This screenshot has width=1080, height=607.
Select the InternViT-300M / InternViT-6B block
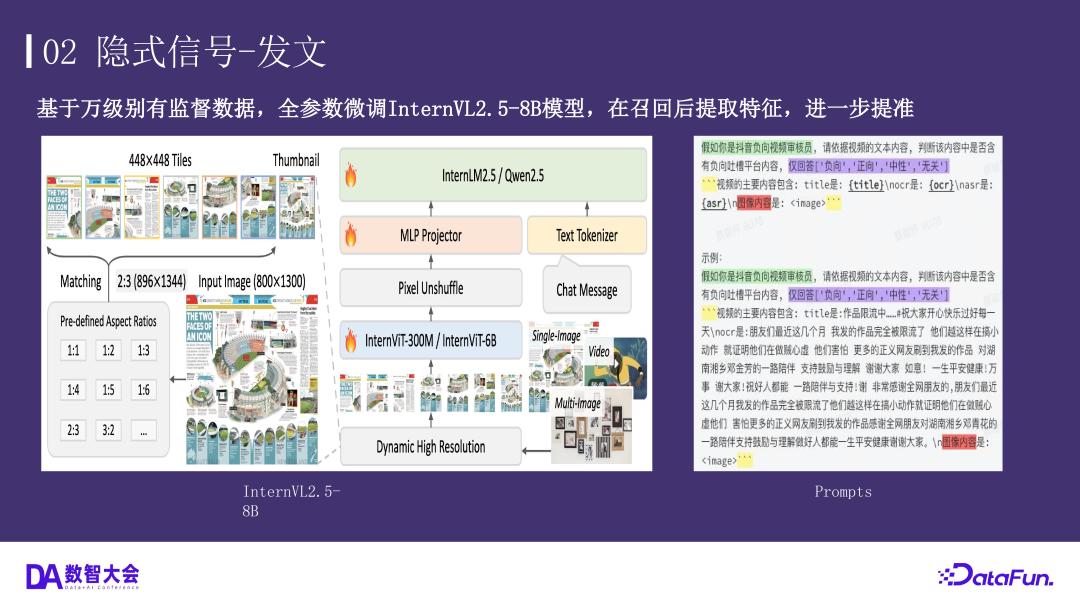[430, 340]
